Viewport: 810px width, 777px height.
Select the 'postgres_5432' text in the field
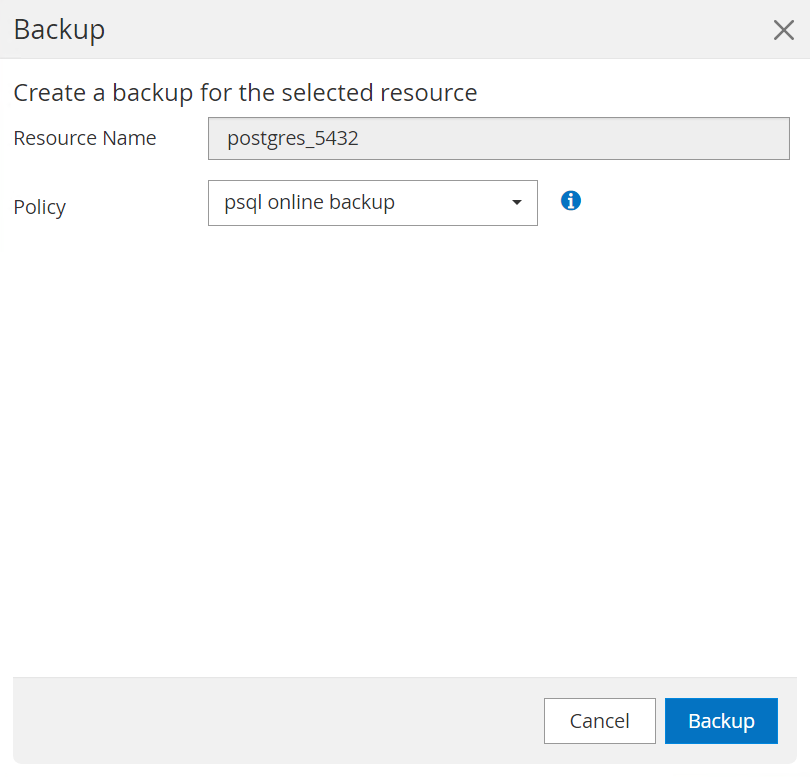pyautogui.click(x=293, y=139)
